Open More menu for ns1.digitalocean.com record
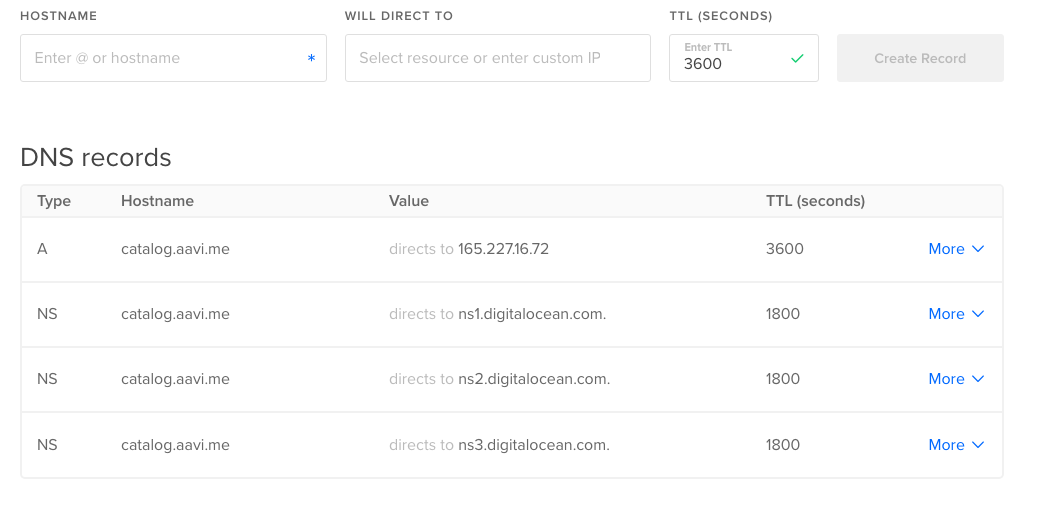 coord(956,314)
